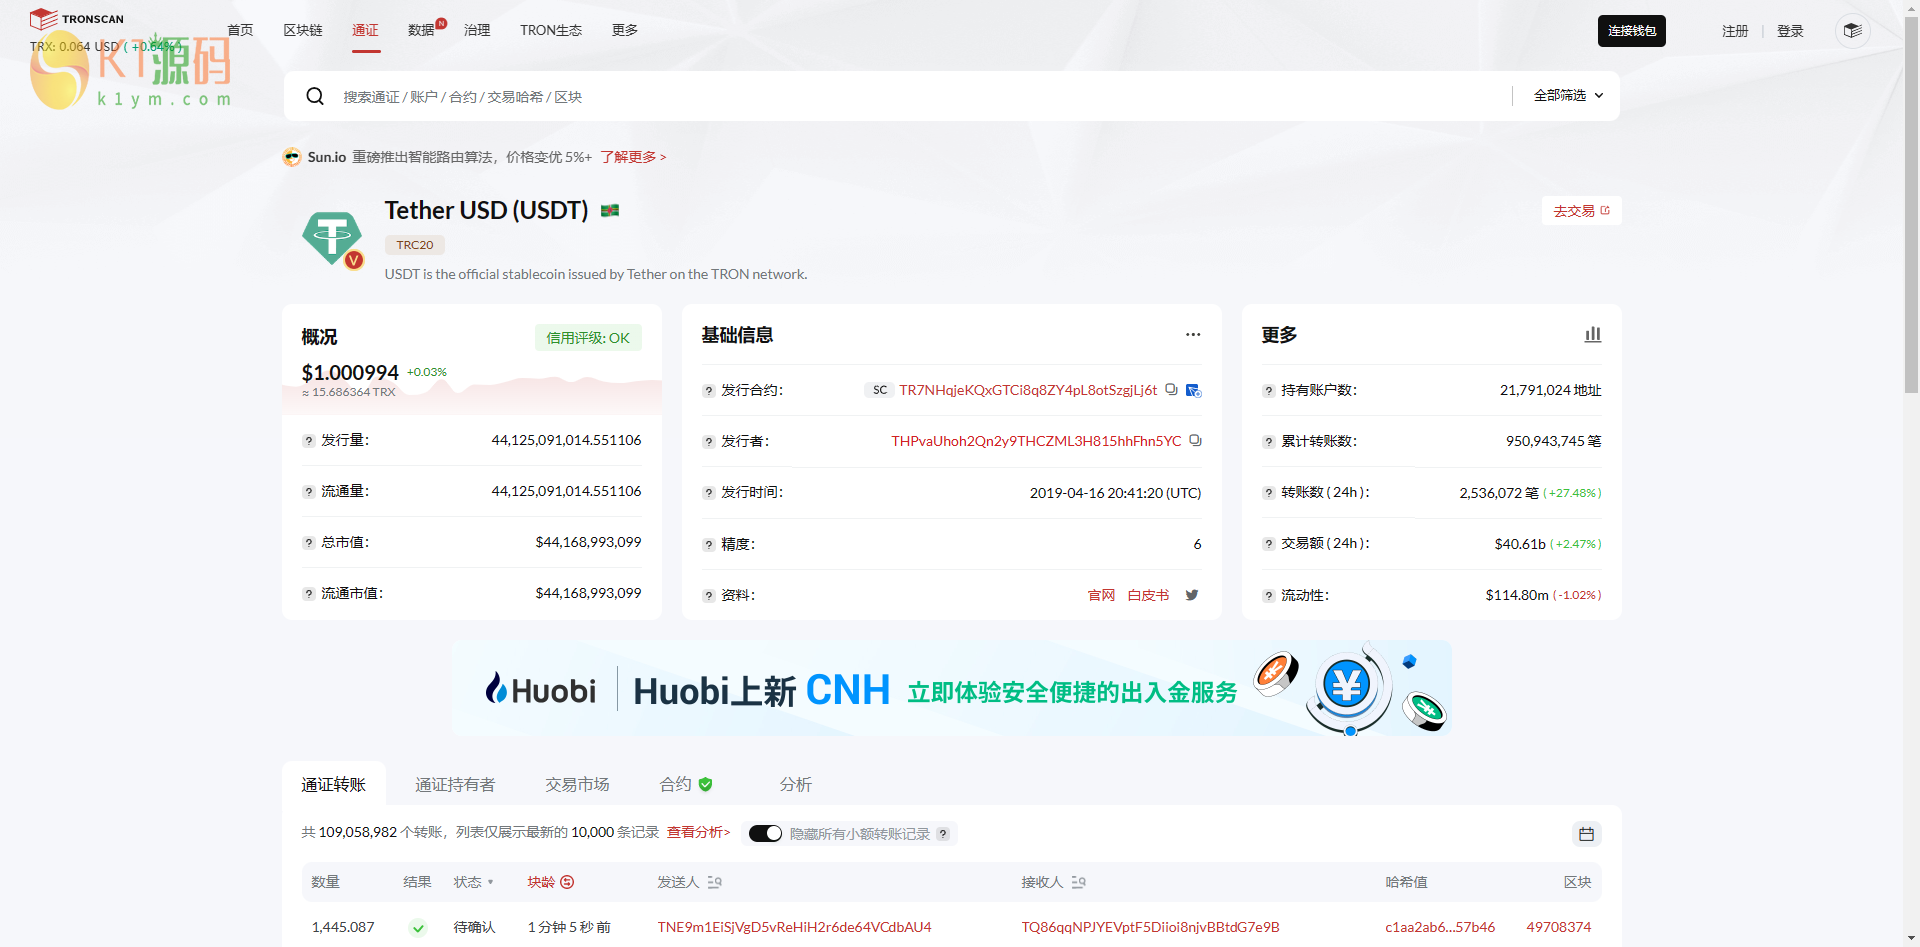The image size is (1920, 947).
Task: Click the 登录 link
Action: [1790, 31]
